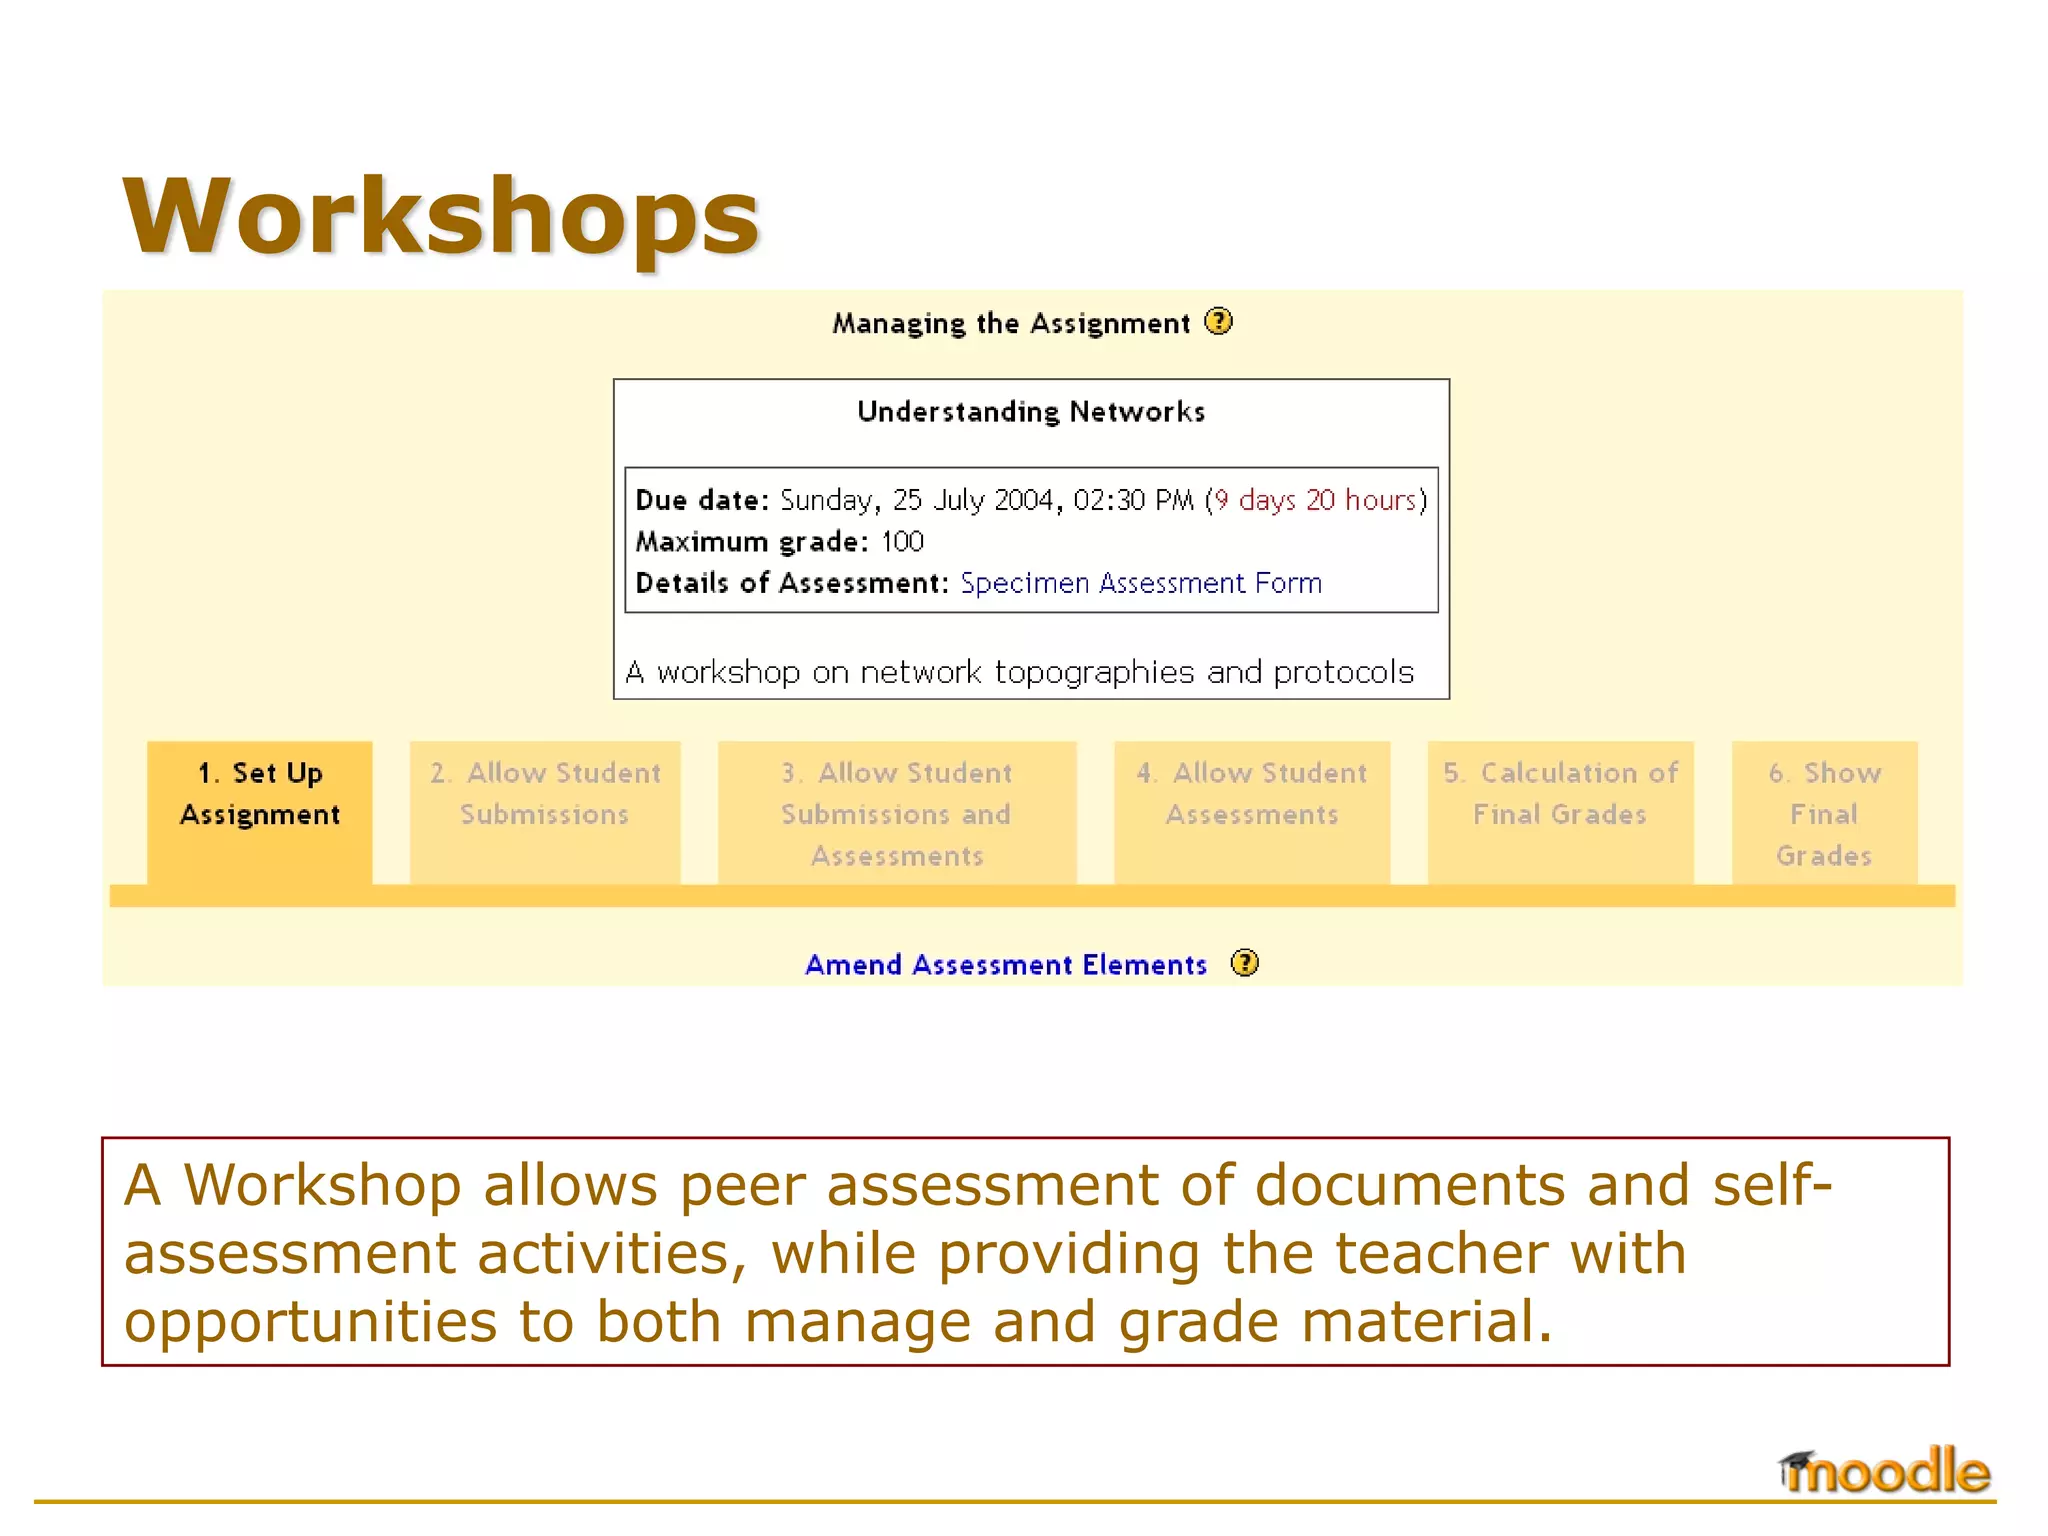Select the Set Up Assignment tab
The width and height of the screenshot is (2048, 1536).
click(260, 813)
